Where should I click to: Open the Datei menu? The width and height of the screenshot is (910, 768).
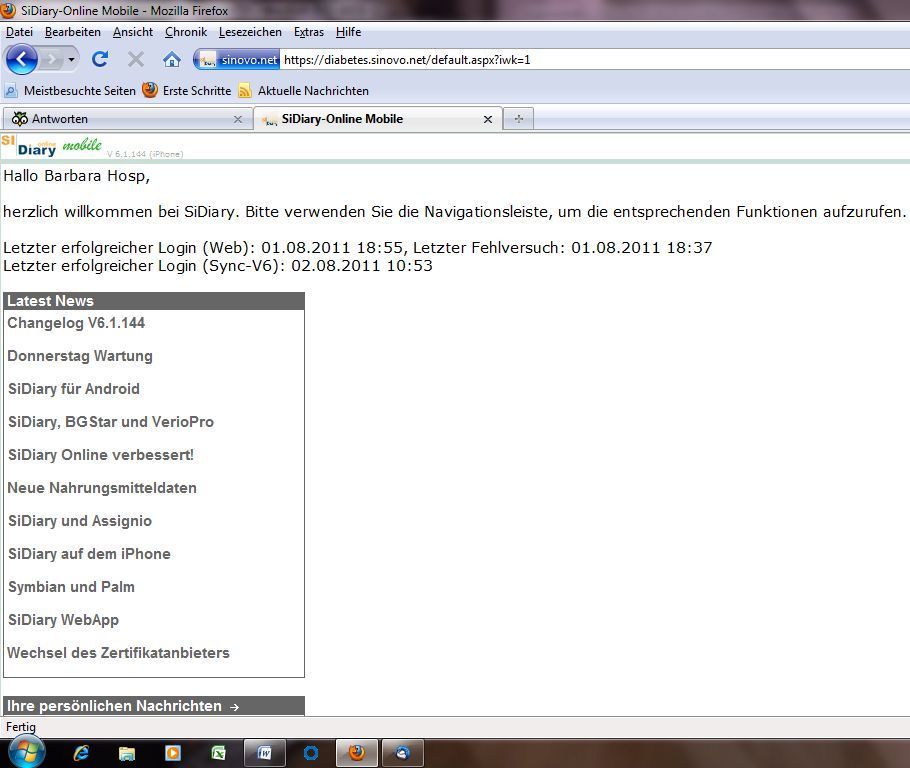point(19,32)
